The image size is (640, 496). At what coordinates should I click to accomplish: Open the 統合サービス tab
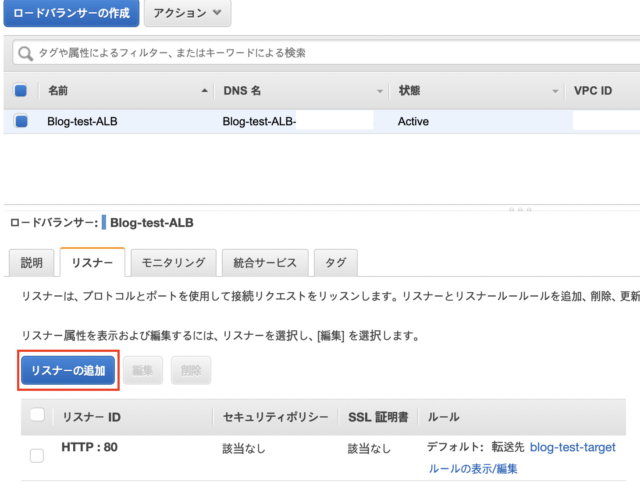coord(265,262)
